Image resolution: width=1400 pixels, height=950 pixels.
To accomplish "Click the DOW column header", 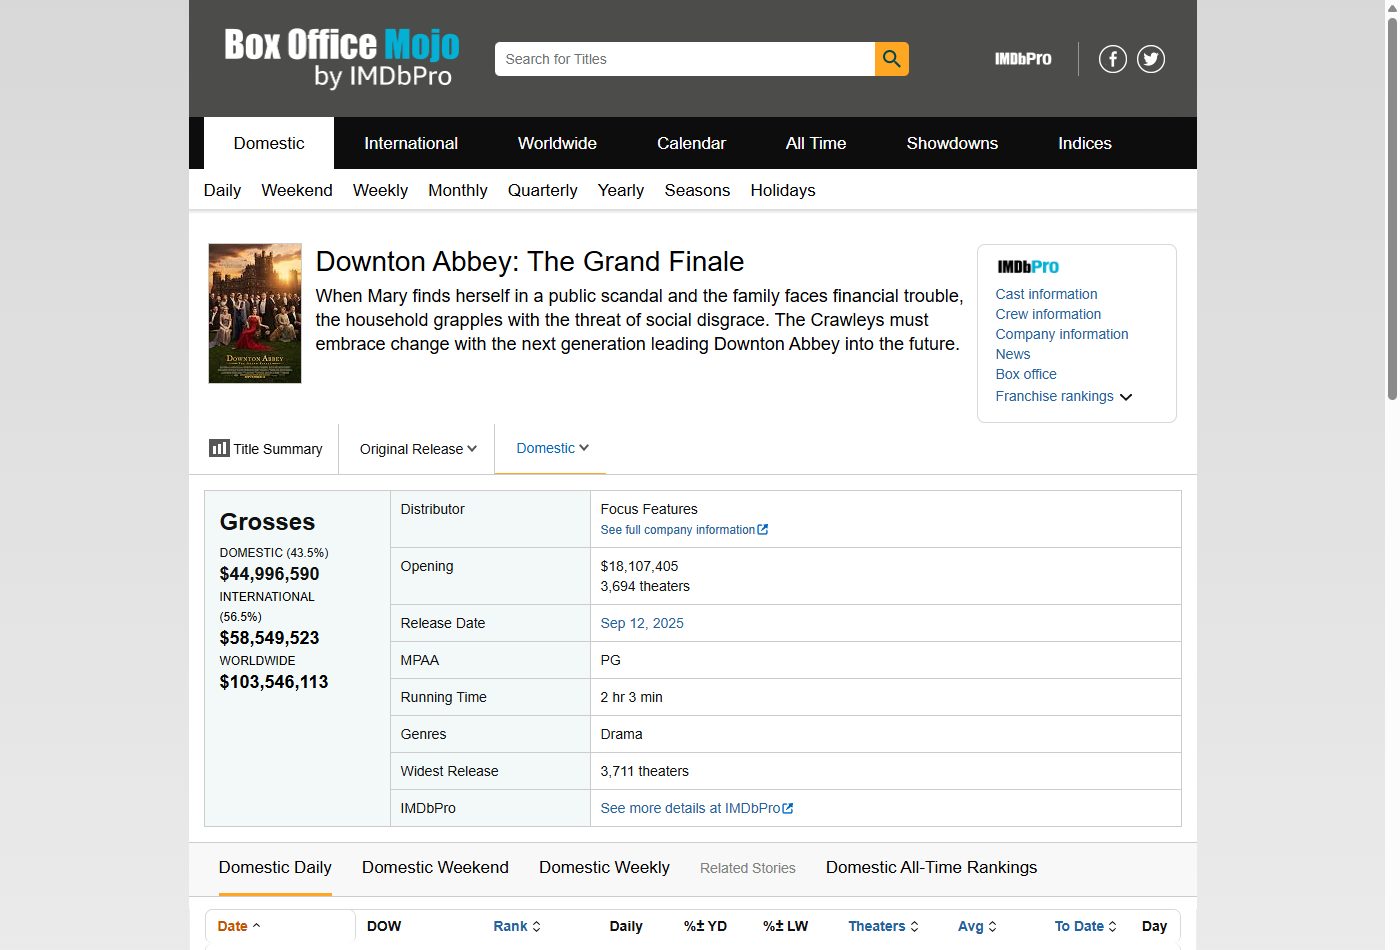I will (384, 926).
